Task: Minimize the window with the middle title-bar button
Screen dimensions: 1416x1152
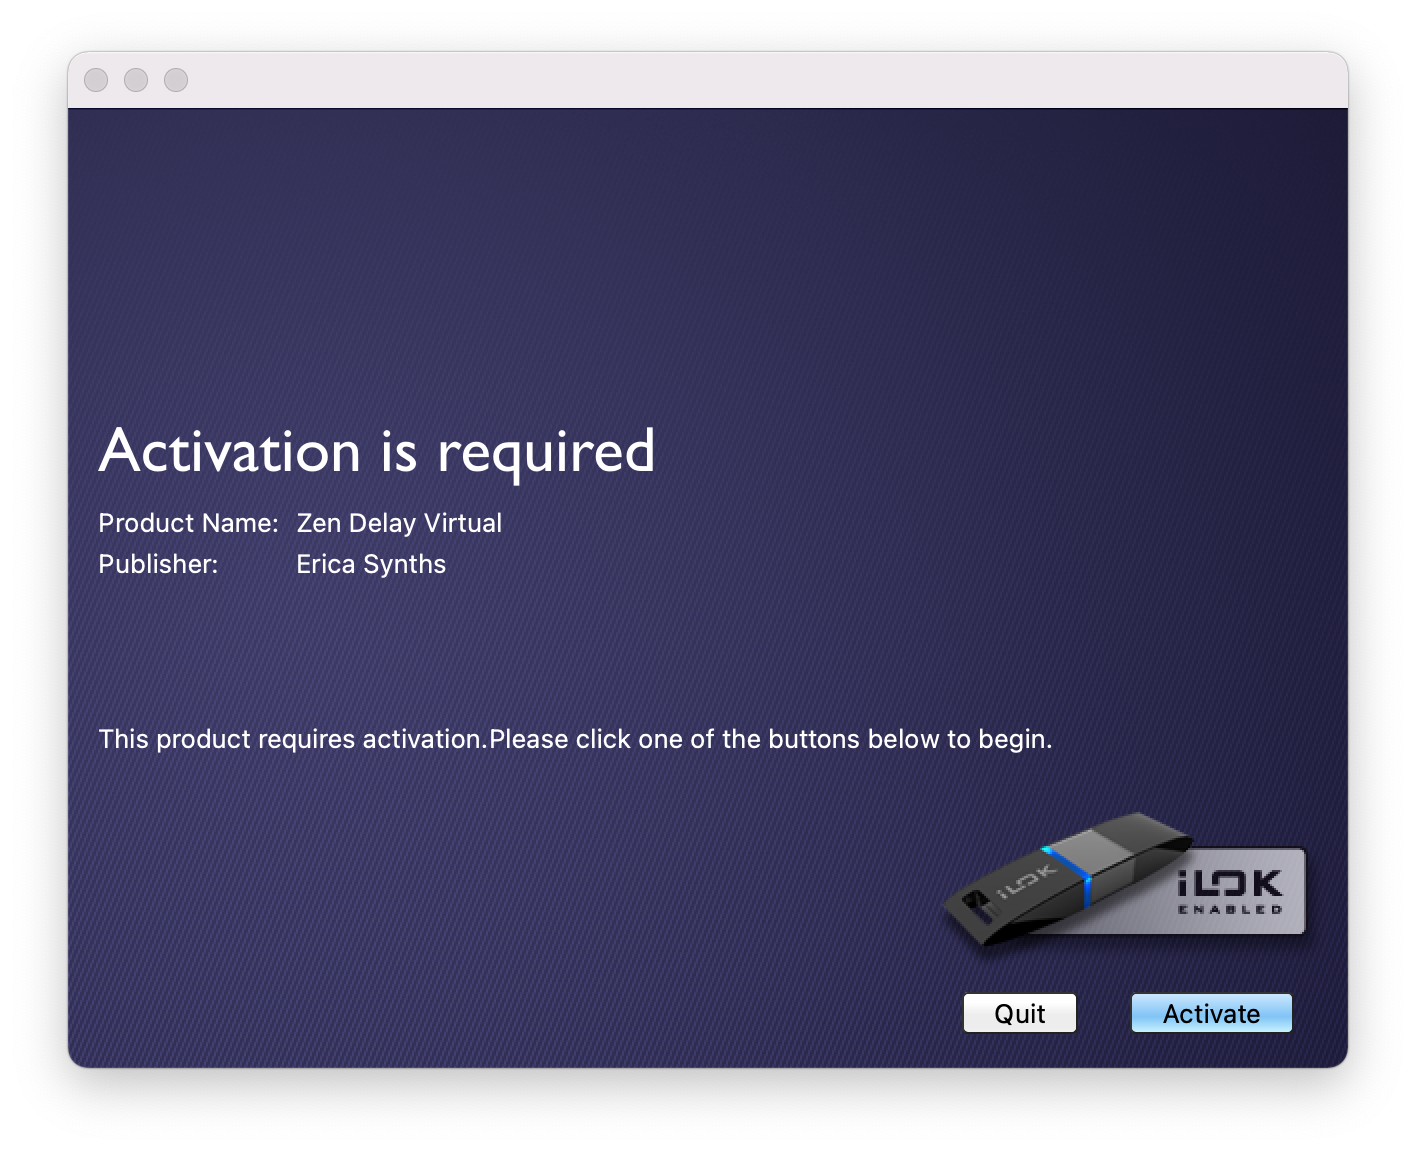Action: [136, 80]
